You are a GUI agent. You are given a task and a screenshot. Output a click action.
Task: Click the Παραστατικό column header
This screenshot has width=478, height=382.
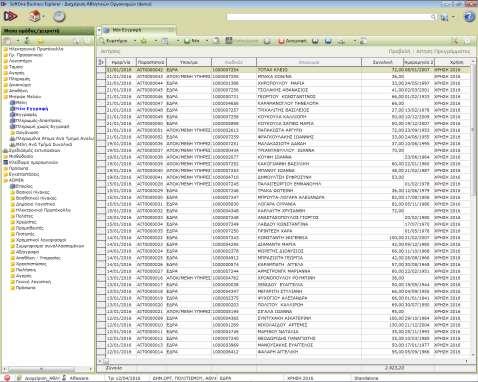tap(151, 62)
